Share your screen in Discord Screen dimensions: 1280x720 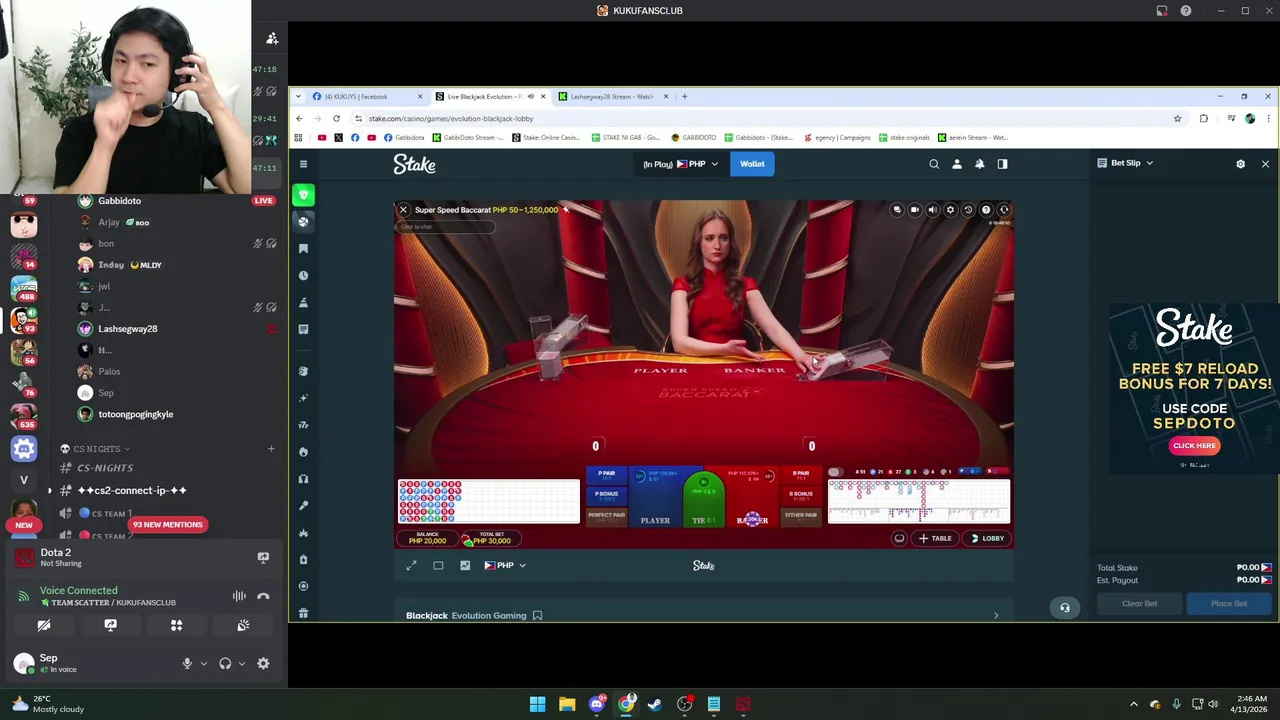point(110,625)
